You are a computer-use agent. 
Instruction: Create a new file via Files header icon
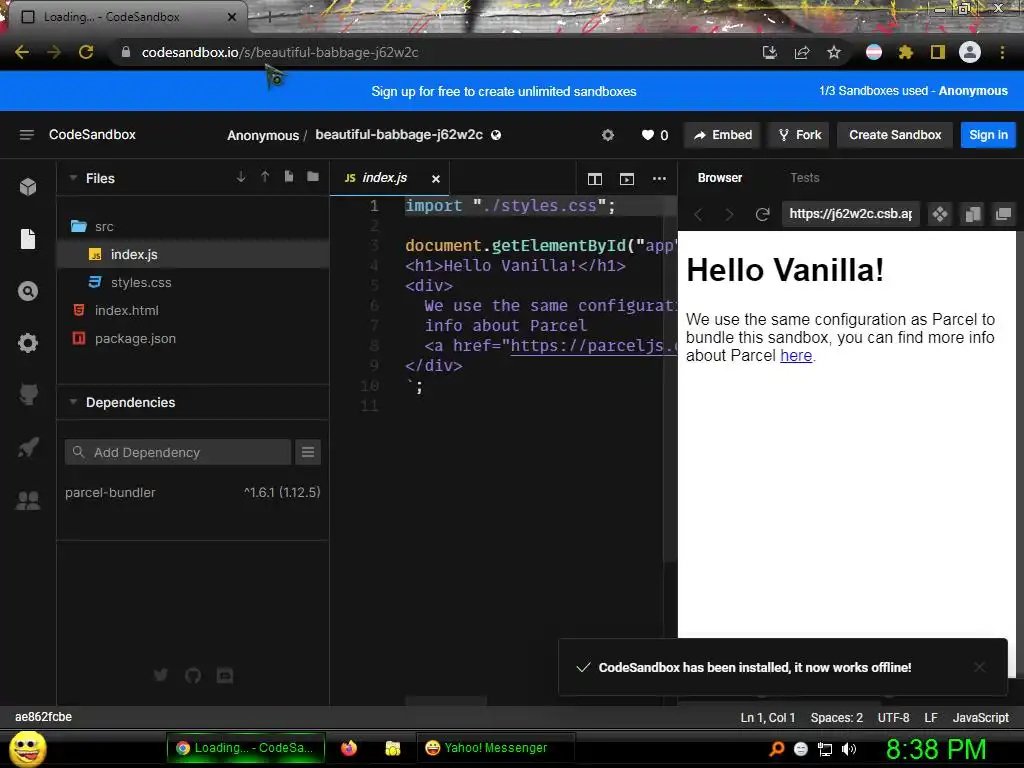289,177
